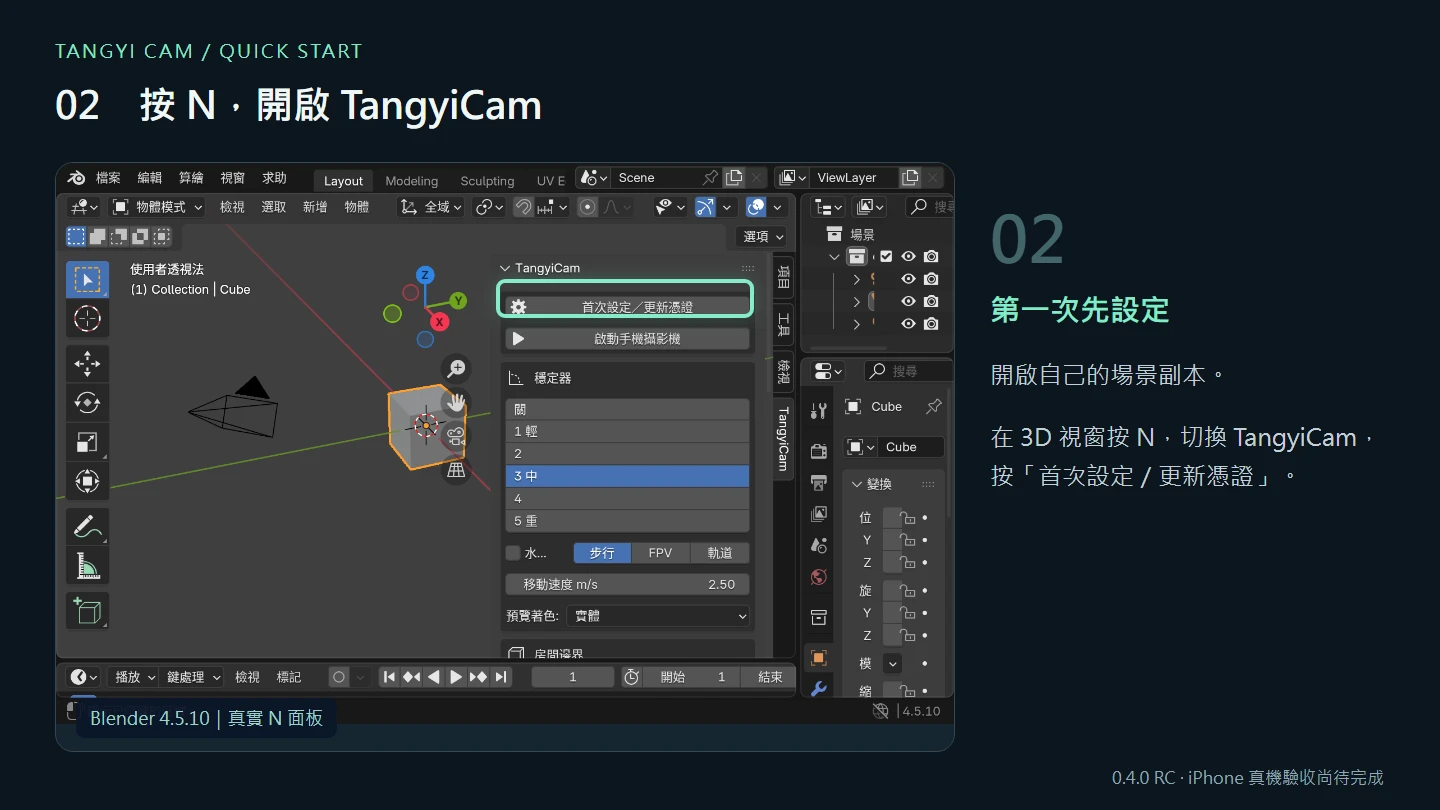Viewport: 1440px width, 810px height.
Task: Toggle Collection exclude checkbox in outliner
Action: click(x=886, y=257)
